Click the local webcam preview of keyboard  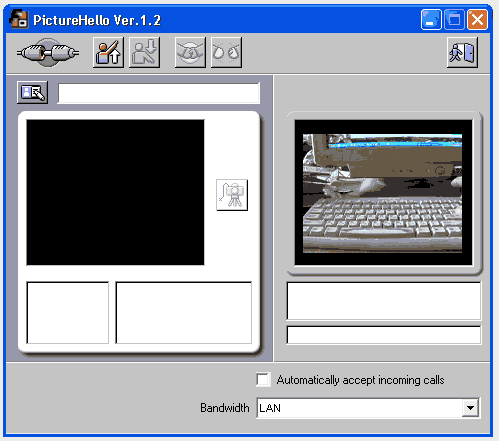[x=383, y=193]
